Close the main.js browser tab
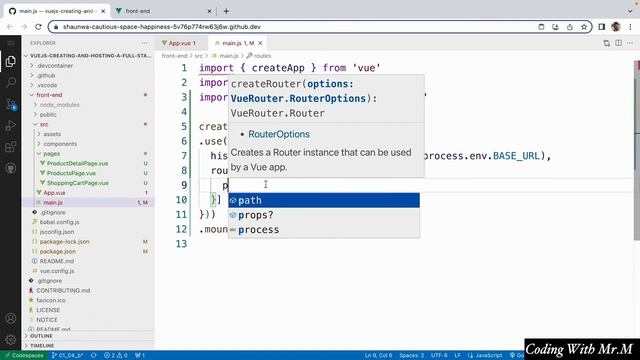Viewport: 640px width, 360px height. 103,11
